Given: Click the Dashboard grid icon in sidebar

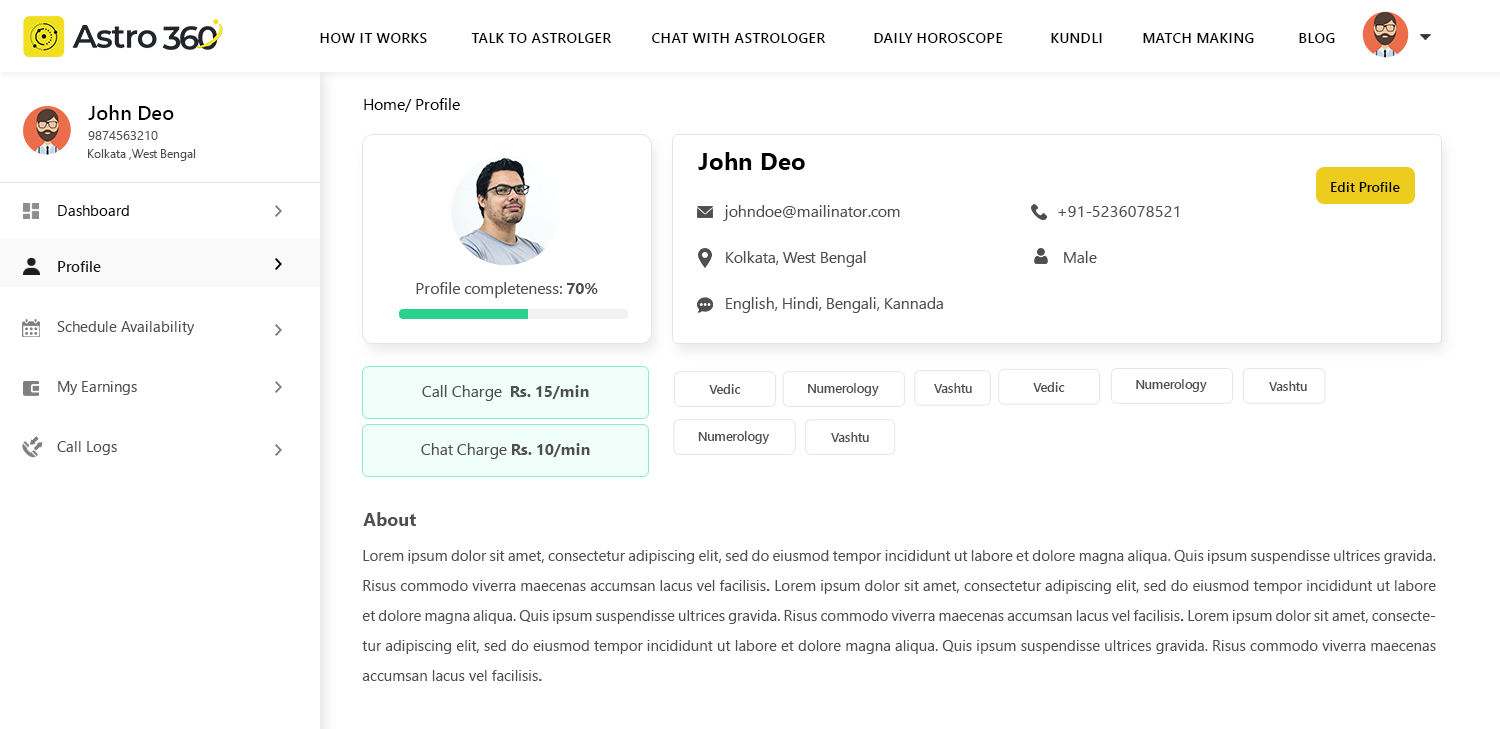Looking at the screenshot, I should [31, 211].
